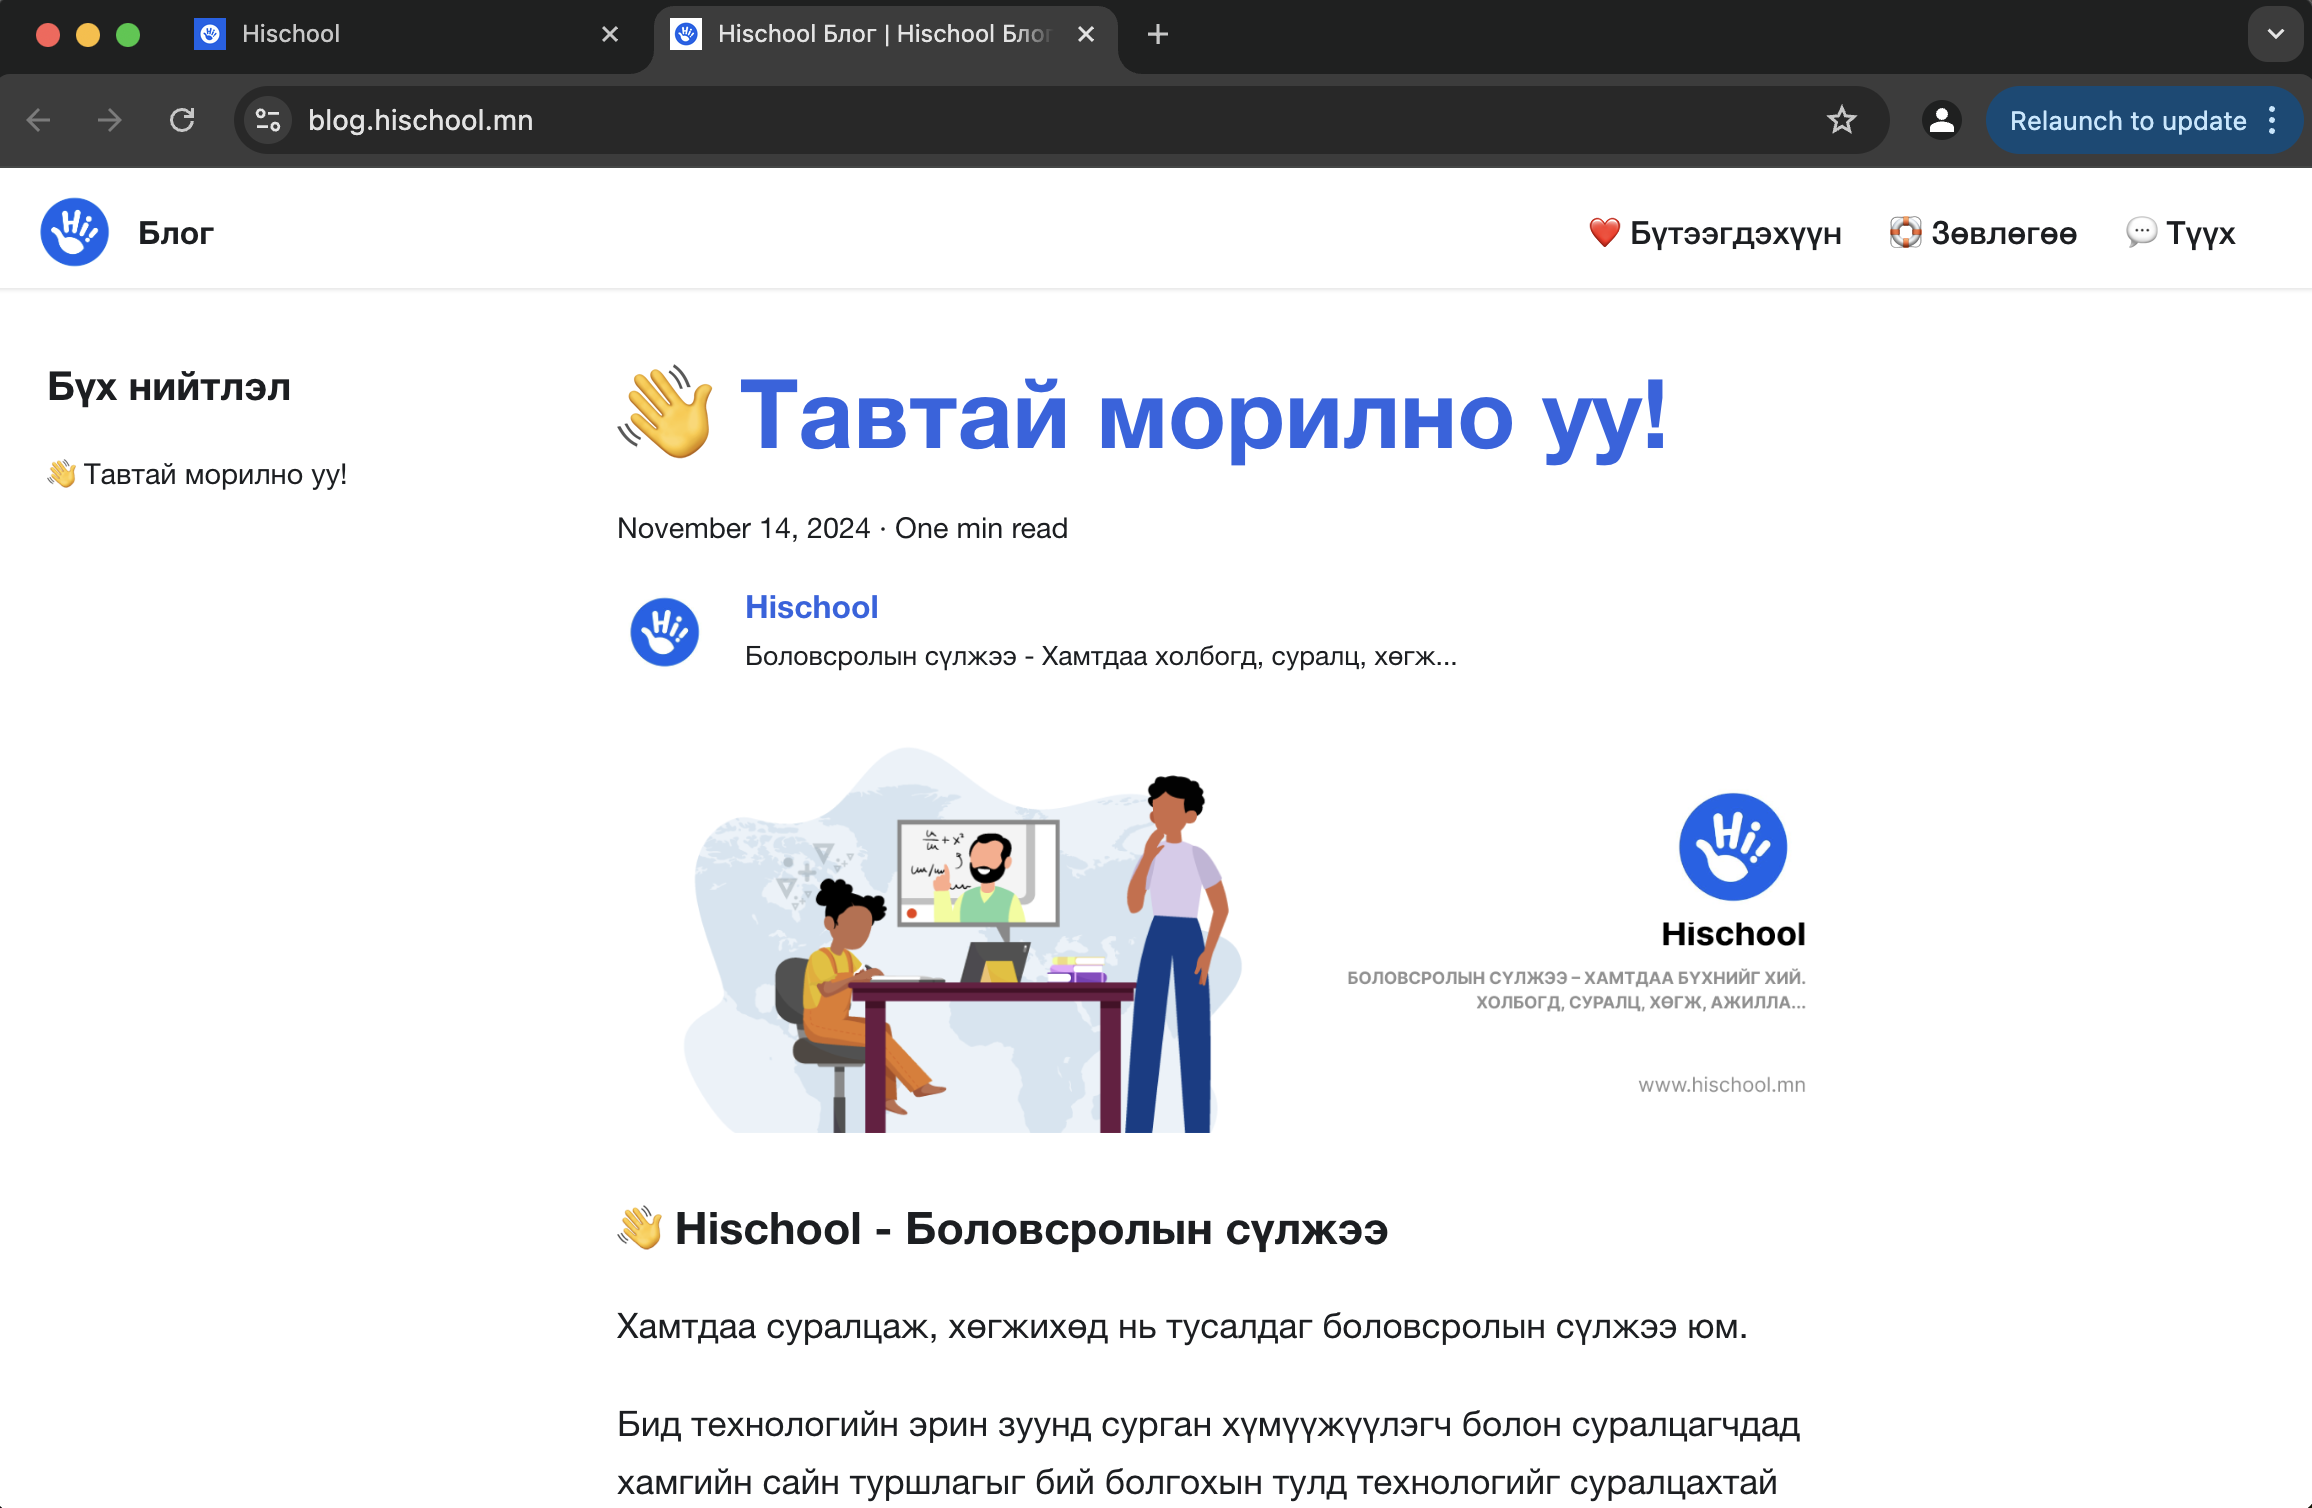2312x1508 pixels.
Task: Open a new tab with plus icon
Action: pyautogui.click(x=1157, y=34)
